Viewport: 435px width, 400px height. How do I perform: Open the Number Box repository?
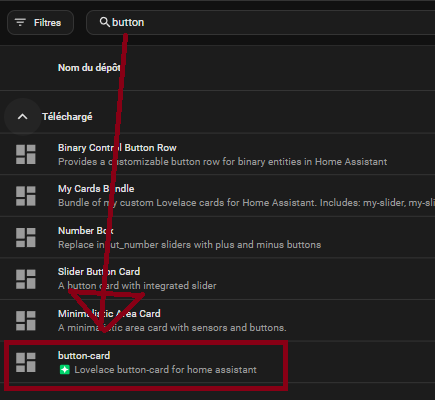click(x=86, y=231)
